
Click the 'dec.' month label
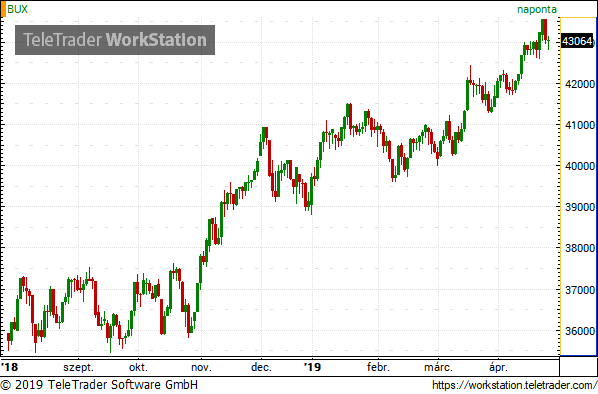261,367
